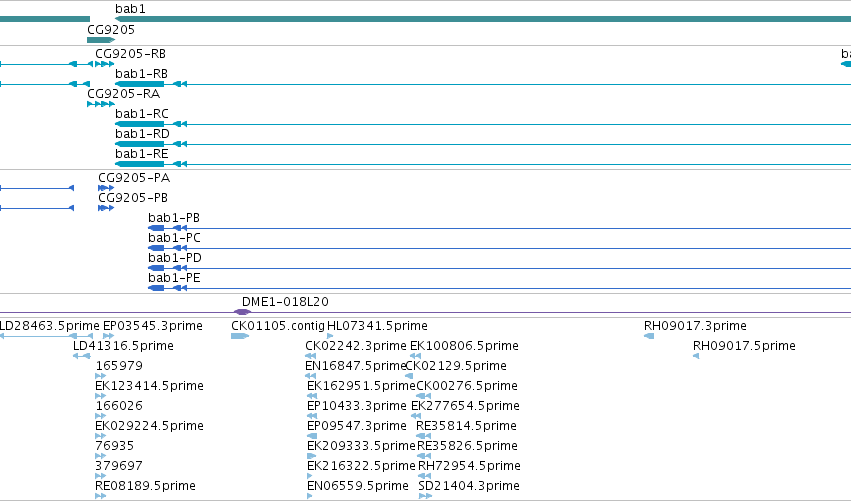Select the RE35826.5prime EST label
The width and height of the screenshot is (851, 501).
(467, 446)
